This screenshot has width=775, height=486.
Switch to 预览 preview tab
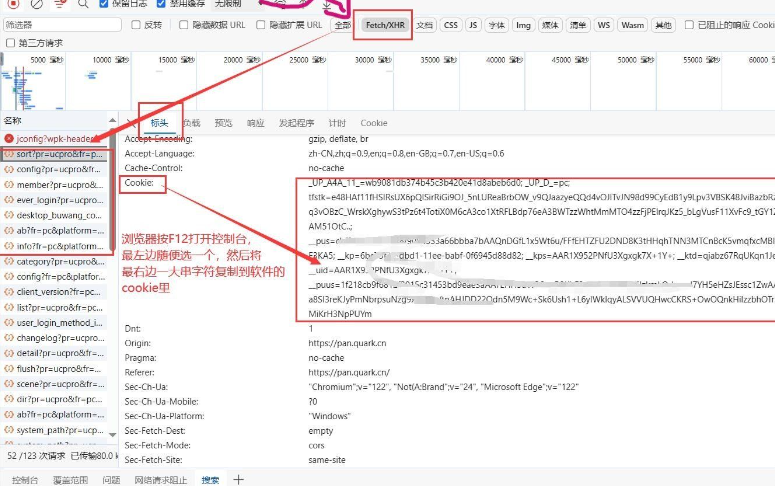tap(223, 123)
